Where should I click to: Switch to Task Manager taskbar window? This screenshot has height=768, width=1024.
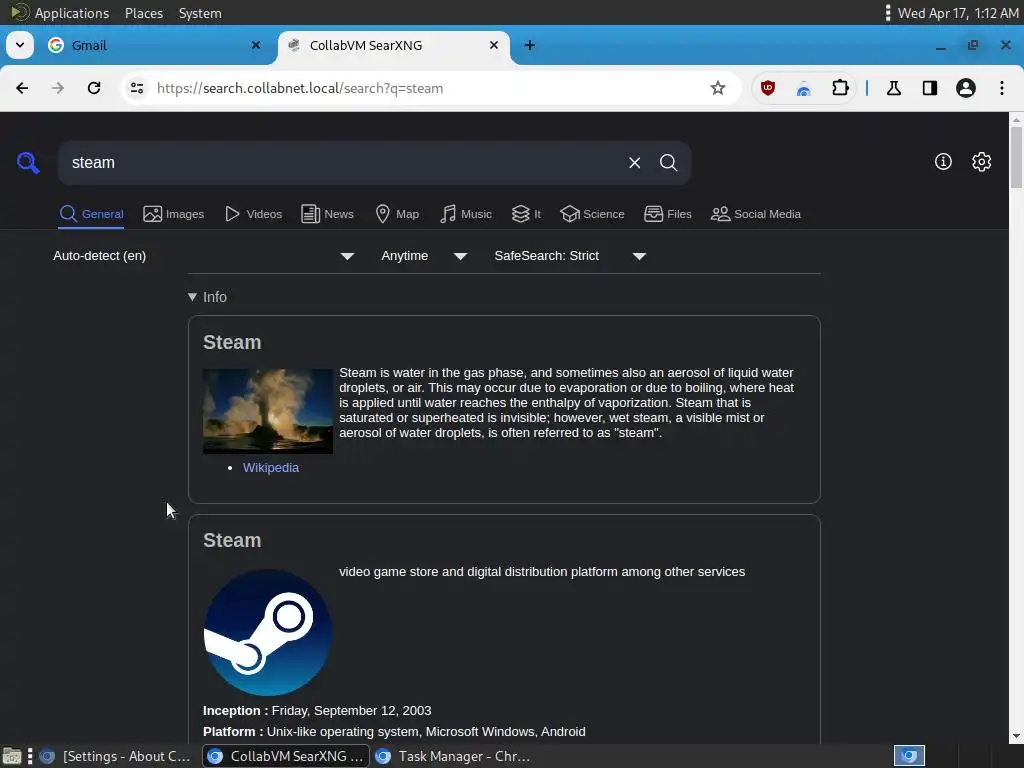pyautogui.click(x=454, y=756)
